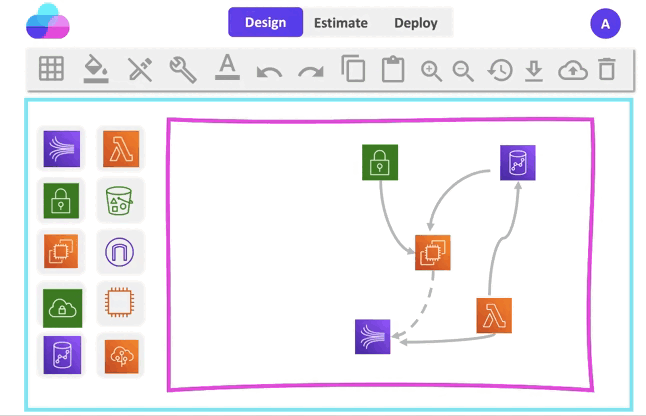Select the orange Elastic Beanstalk cloud icon in the palette

[122, 357]
